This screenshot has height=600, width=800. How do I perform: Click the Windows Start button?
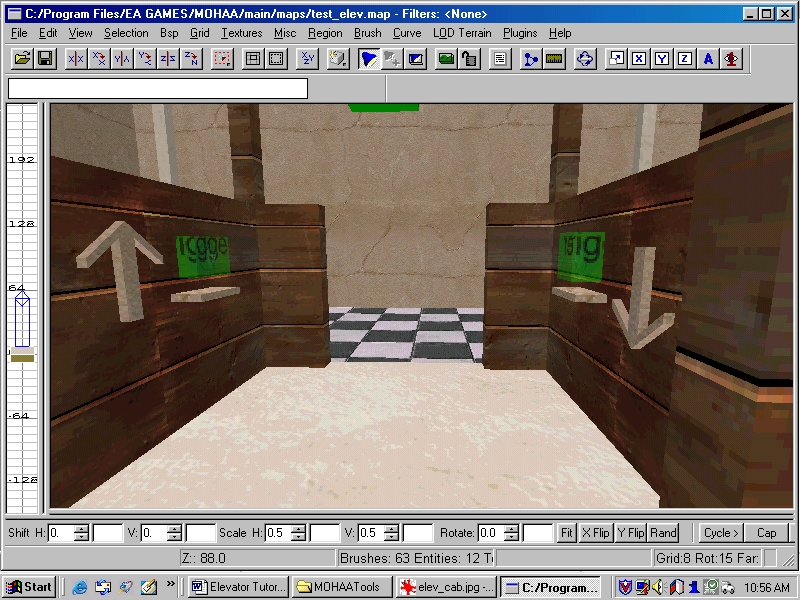29,587
